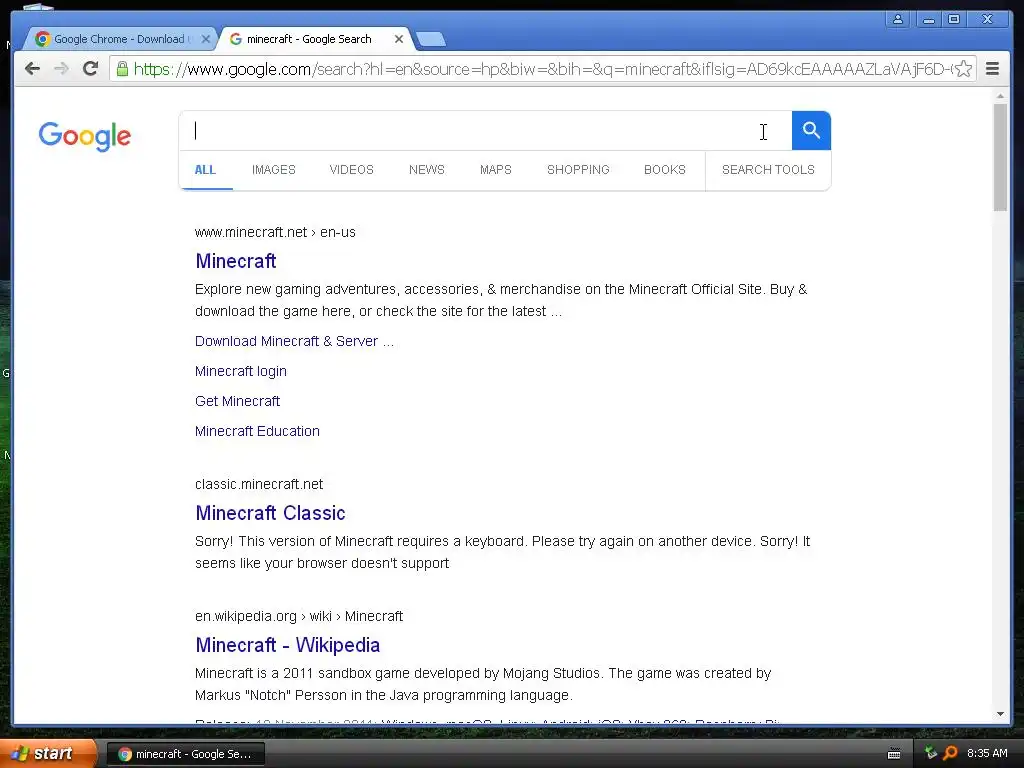1024x768 pixels.
Task: Open the Chrome hamburger menu
Action: click(x=992, y=69)
